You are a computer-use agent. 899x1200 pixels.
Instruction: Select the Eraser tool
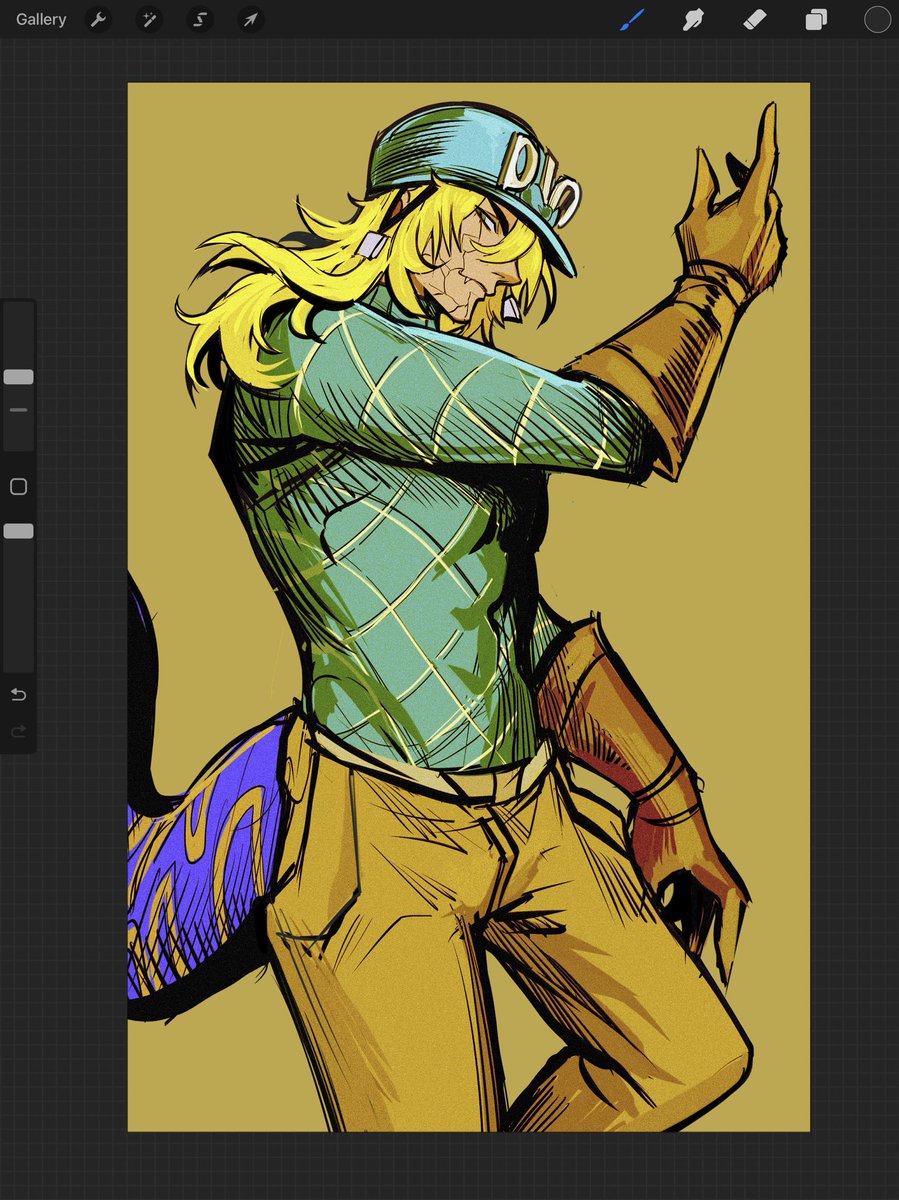point(755,19)
